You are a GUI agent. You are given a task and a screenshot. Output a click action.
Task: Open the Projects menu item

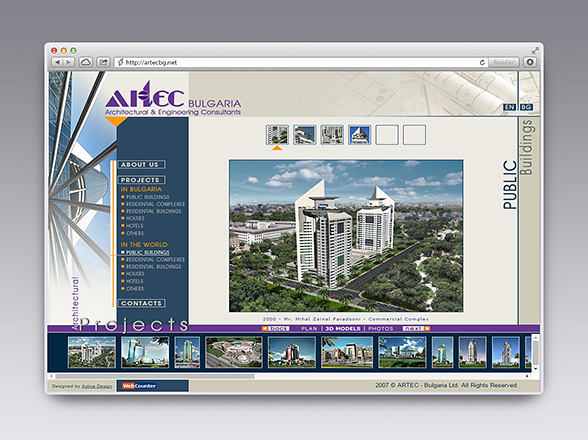click(141, 180)
